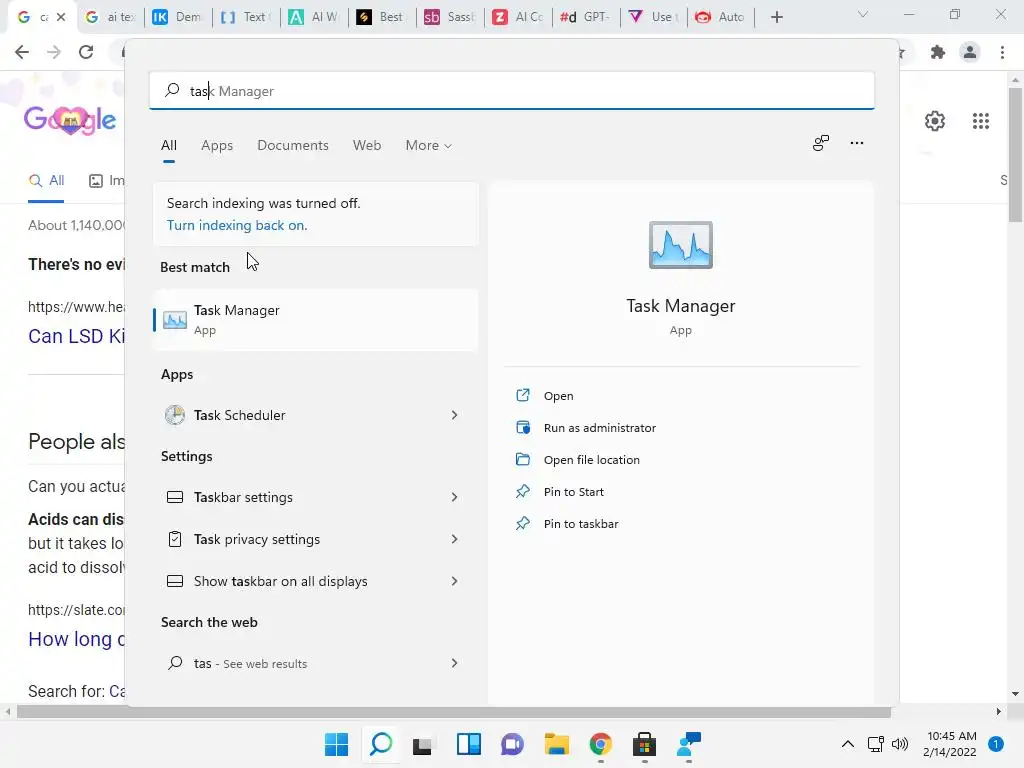The height and width of the screenshot is (768, 1024).
Task: Open search feedback people icon
Action: (x=820, y=143)
